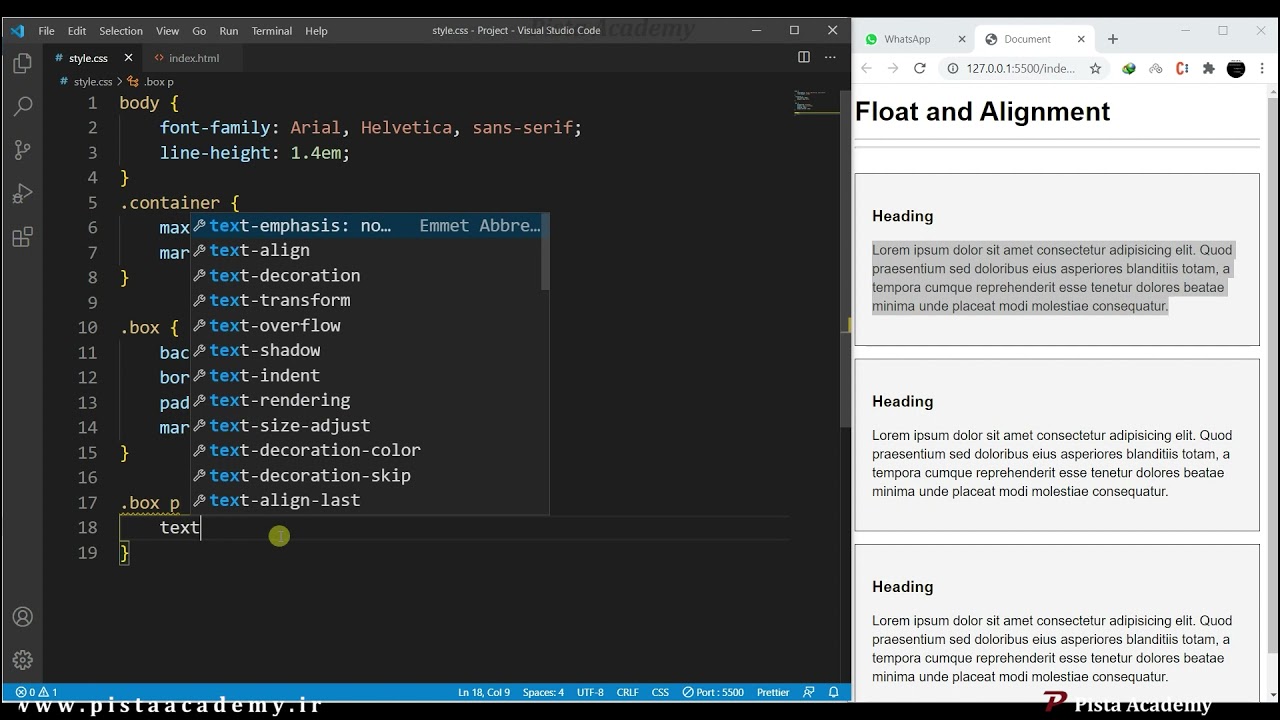The height and width of the screenshot is (720, 1280).
Task: Click the feedback icon in status bar
Action: (x=809, y=692)
